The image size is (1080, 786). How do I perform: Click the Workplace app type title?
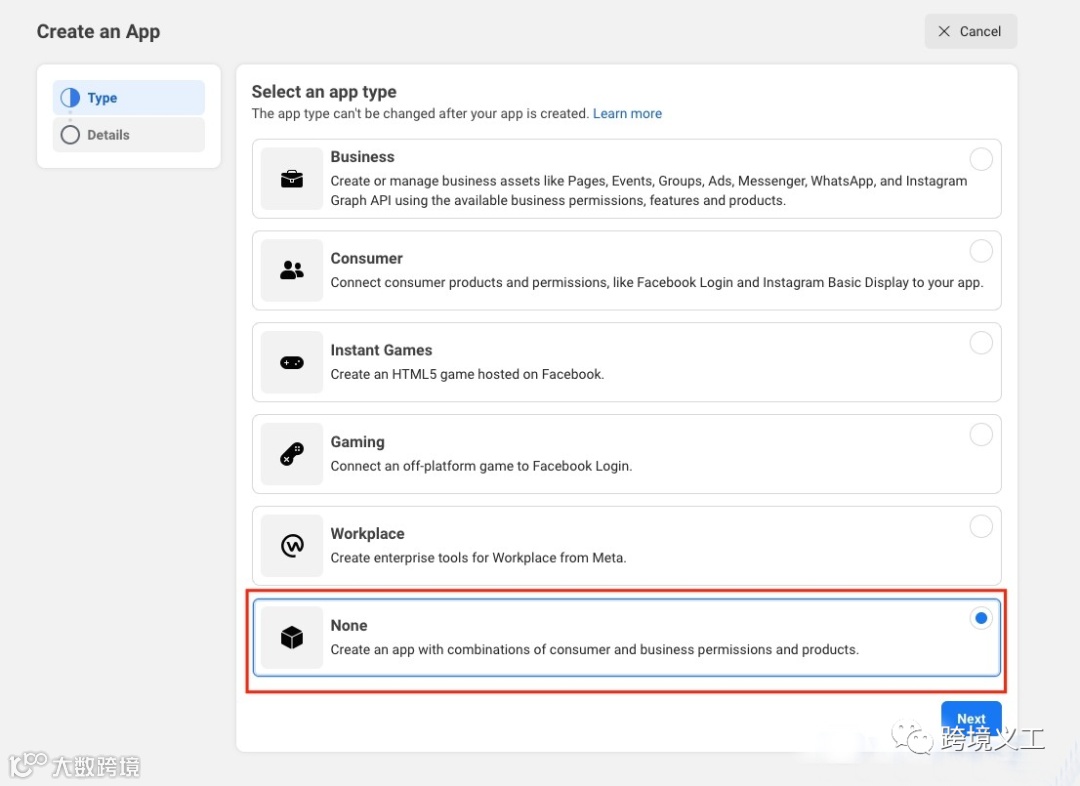point(367,534)
